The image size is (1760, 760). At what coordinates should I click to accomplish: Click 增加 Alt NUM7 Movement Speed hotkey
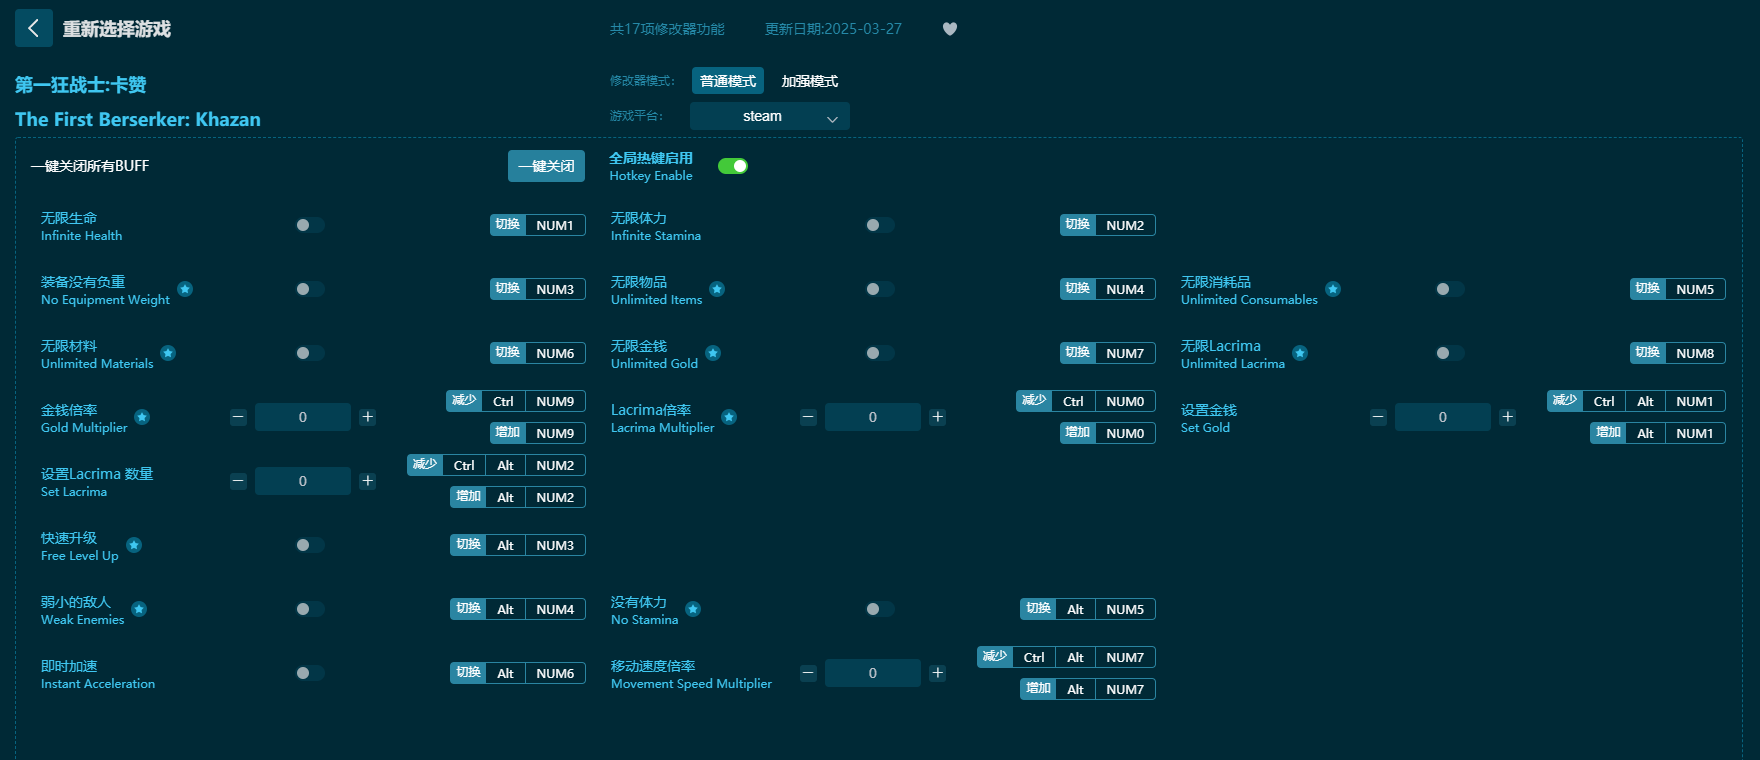[x=1088, y=689]
